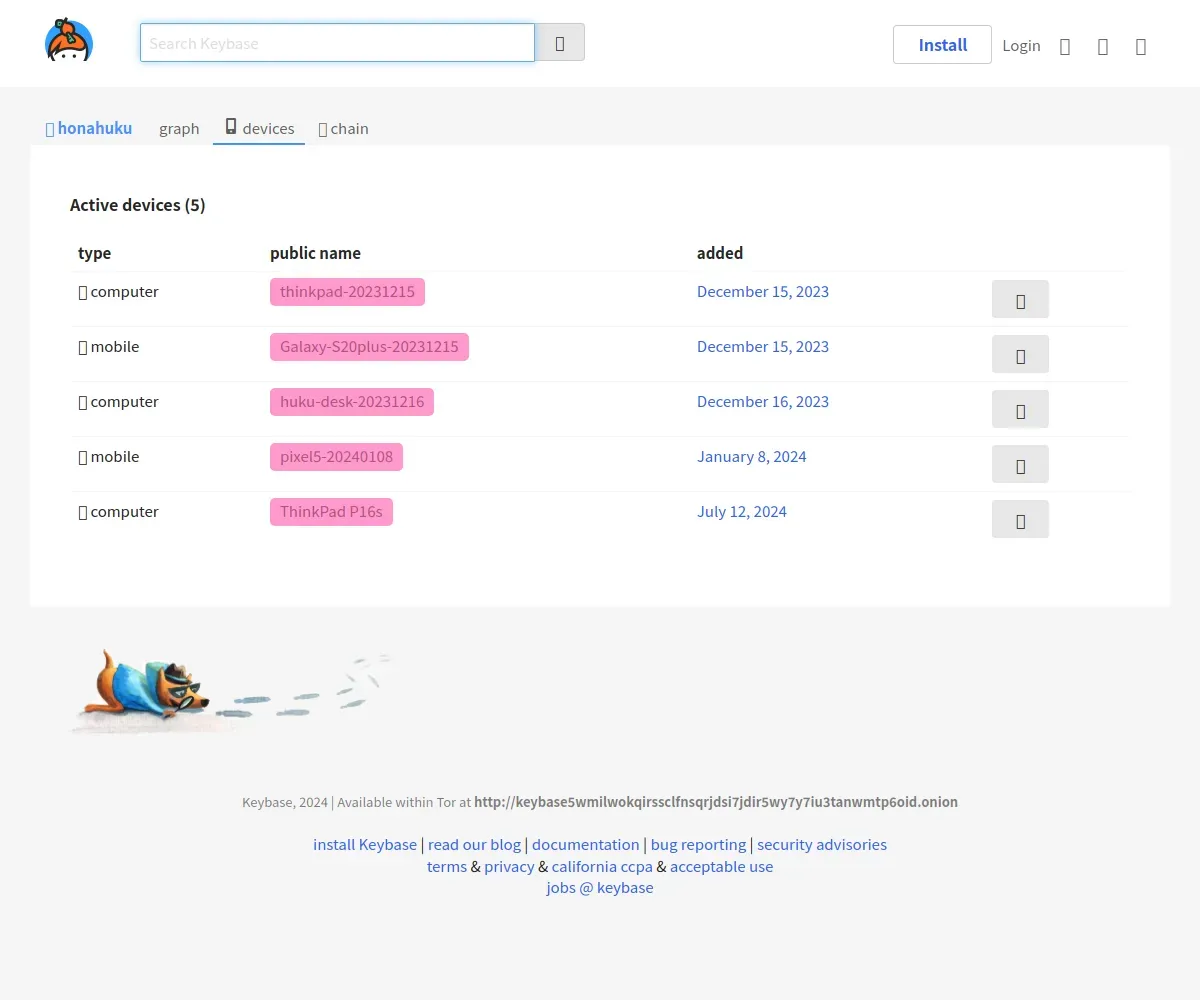The image size is (1200, 1000).
Task: Open the read our blog link
Action: click(x=474, y=844)
